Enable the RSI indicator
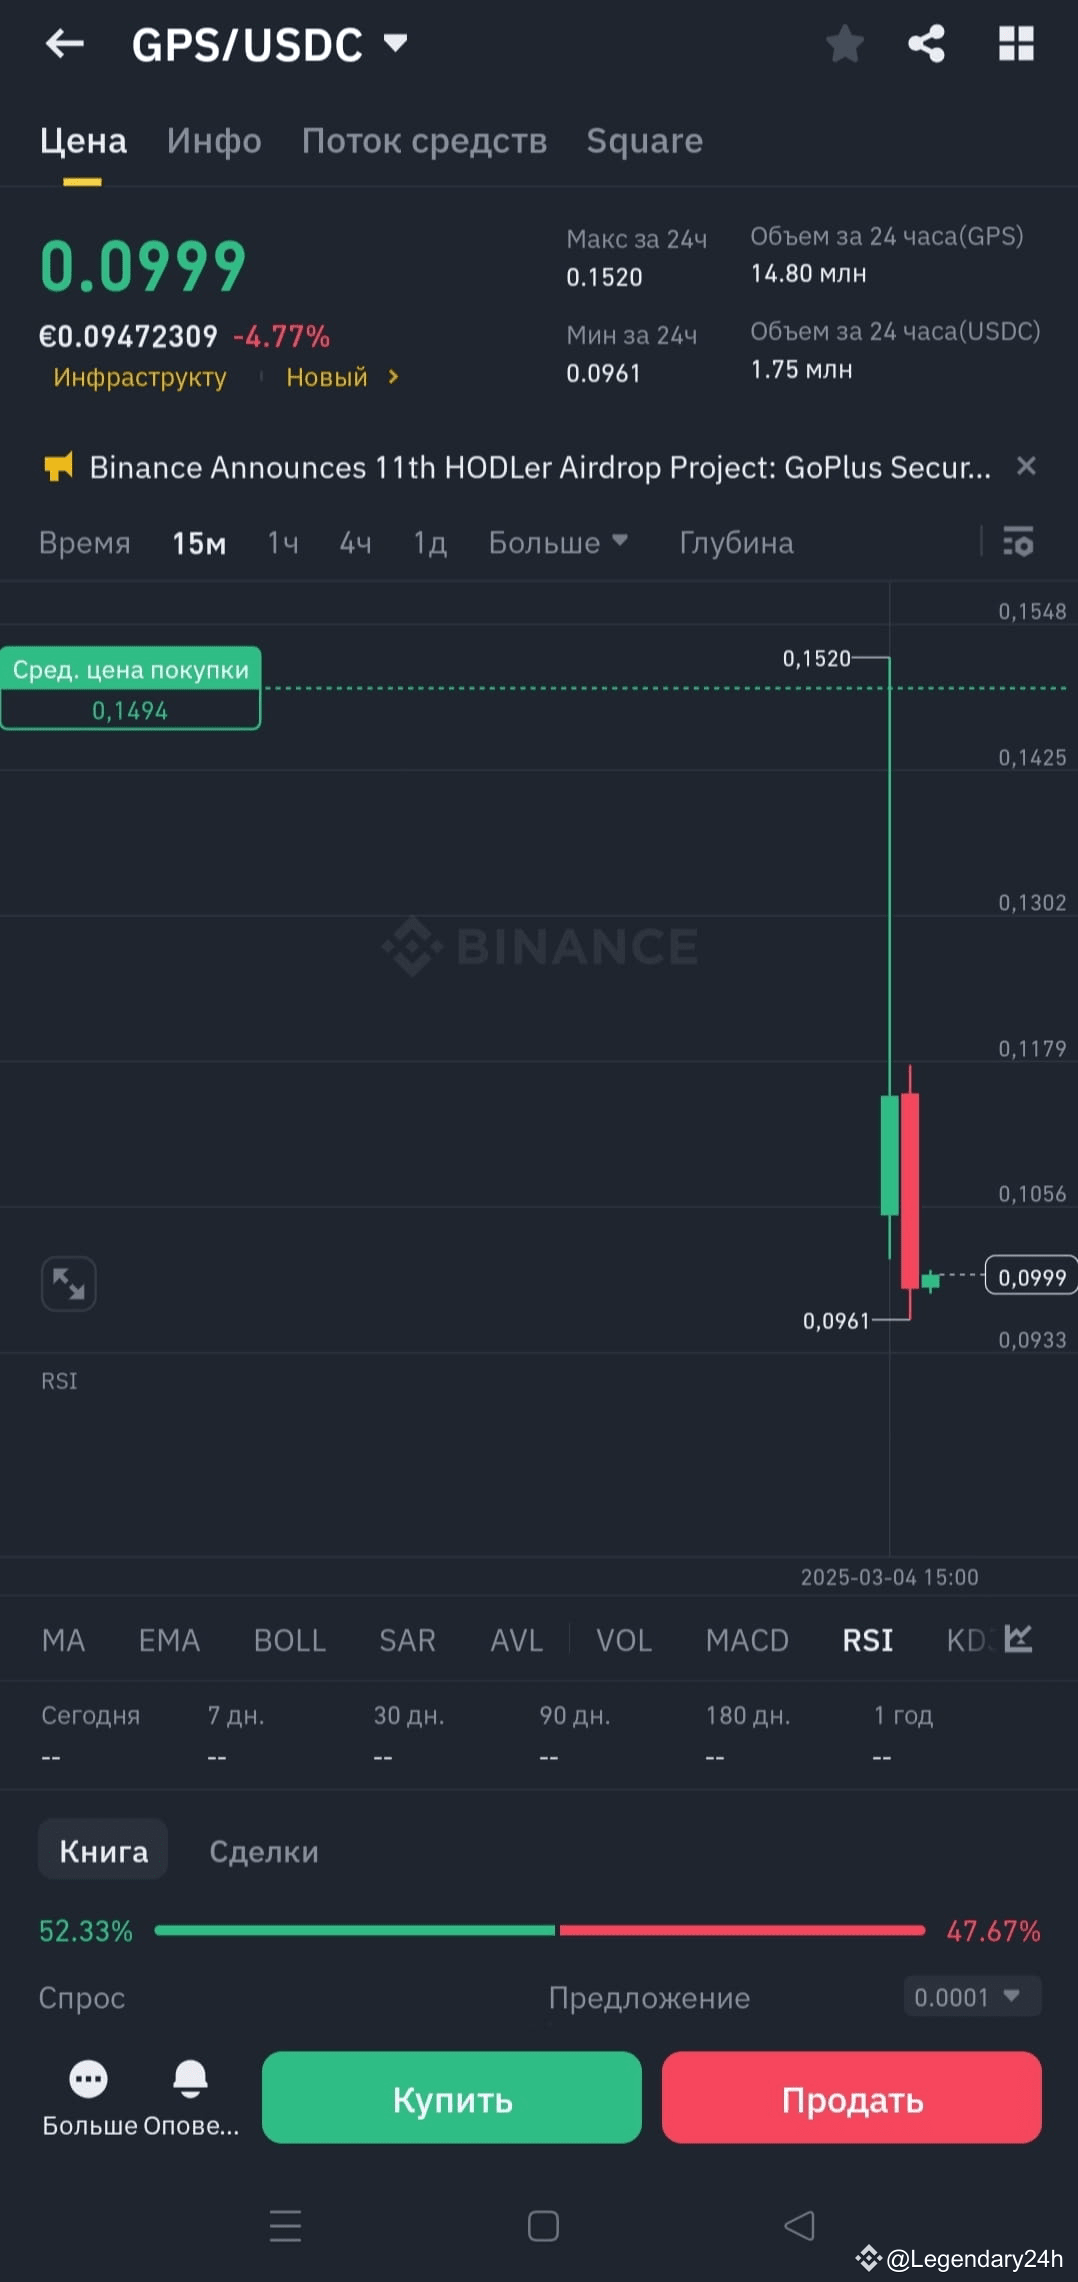The width and height of the screenshot is (1078, 2282). pos(866,1640)
